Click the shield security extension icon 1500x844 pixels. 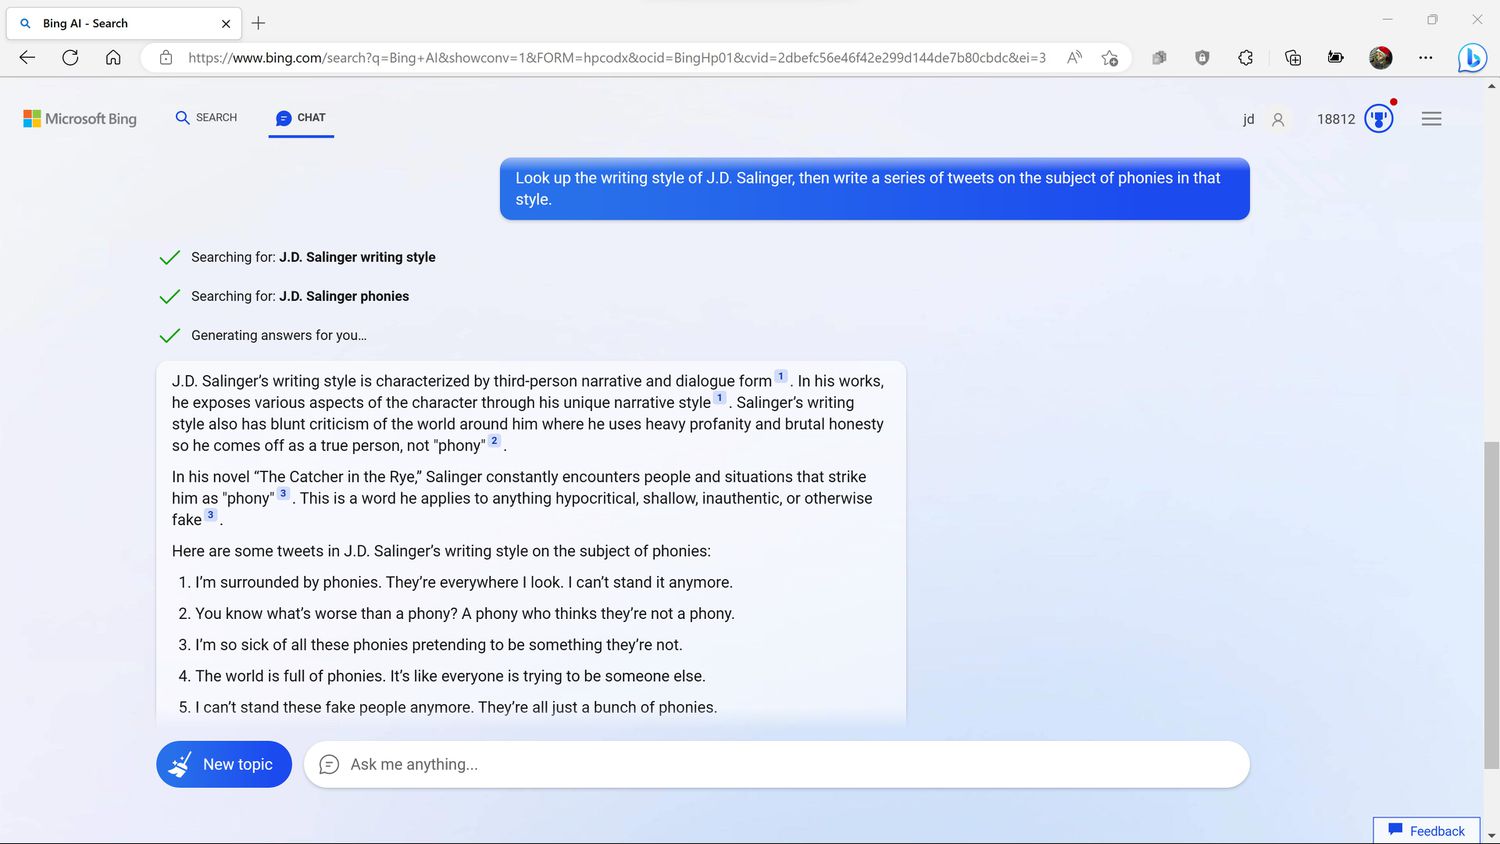click(x=1202, y=58)
